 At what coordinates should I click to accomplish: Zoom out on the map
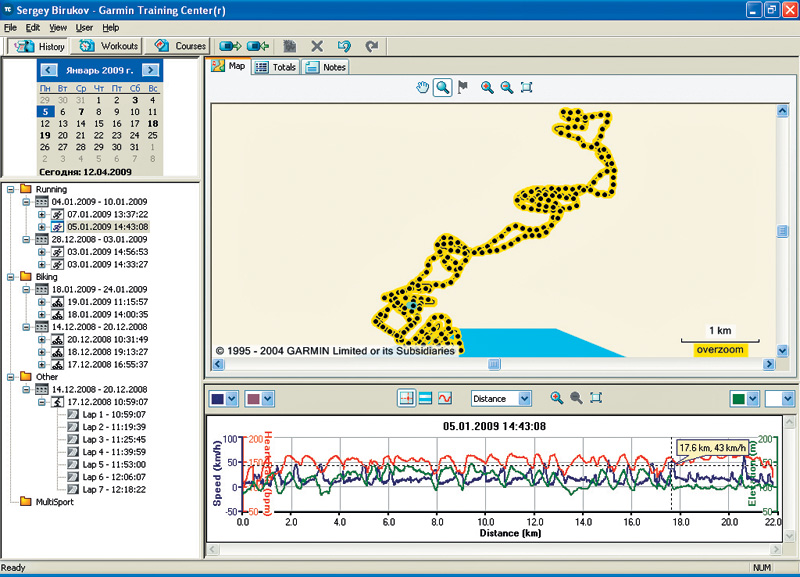pos(506,87)
